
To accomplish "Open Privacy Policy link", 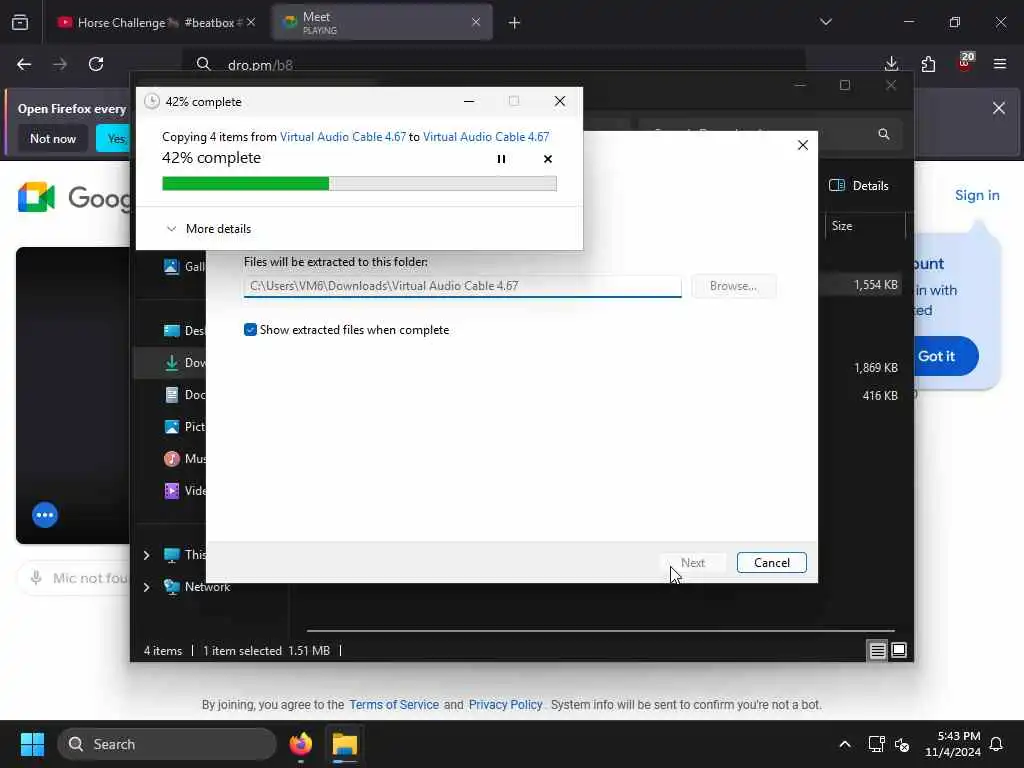I will (x=505, y=705).
